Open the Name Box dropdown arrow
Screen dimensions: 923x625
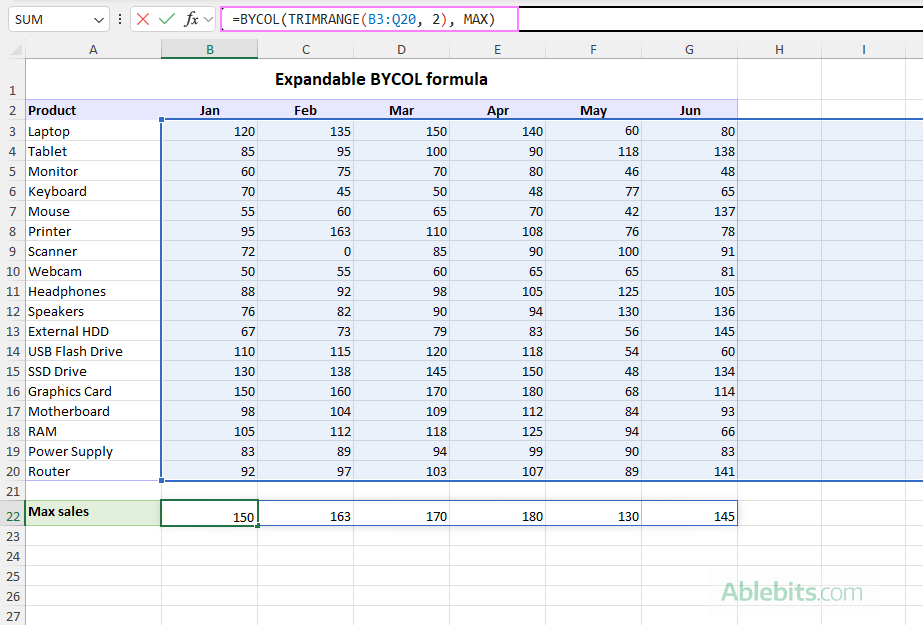click(x=97, y=19)
